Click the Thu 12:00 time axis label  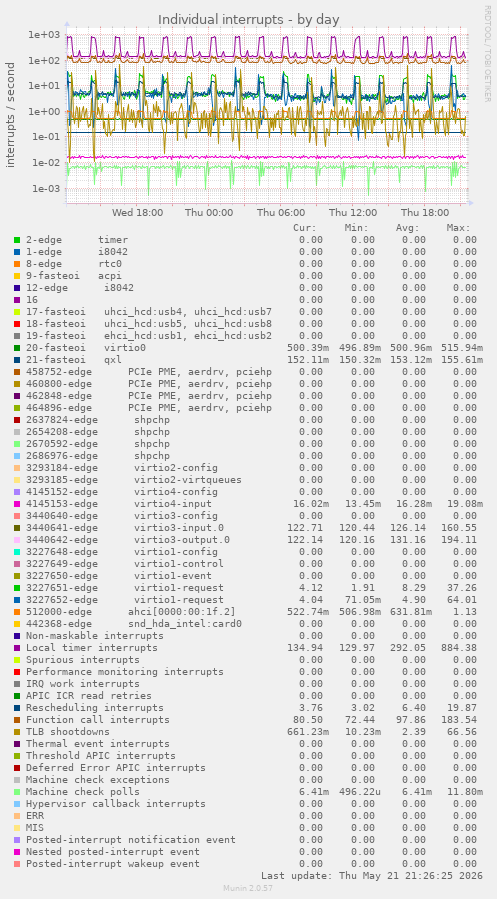coord(353,213)
